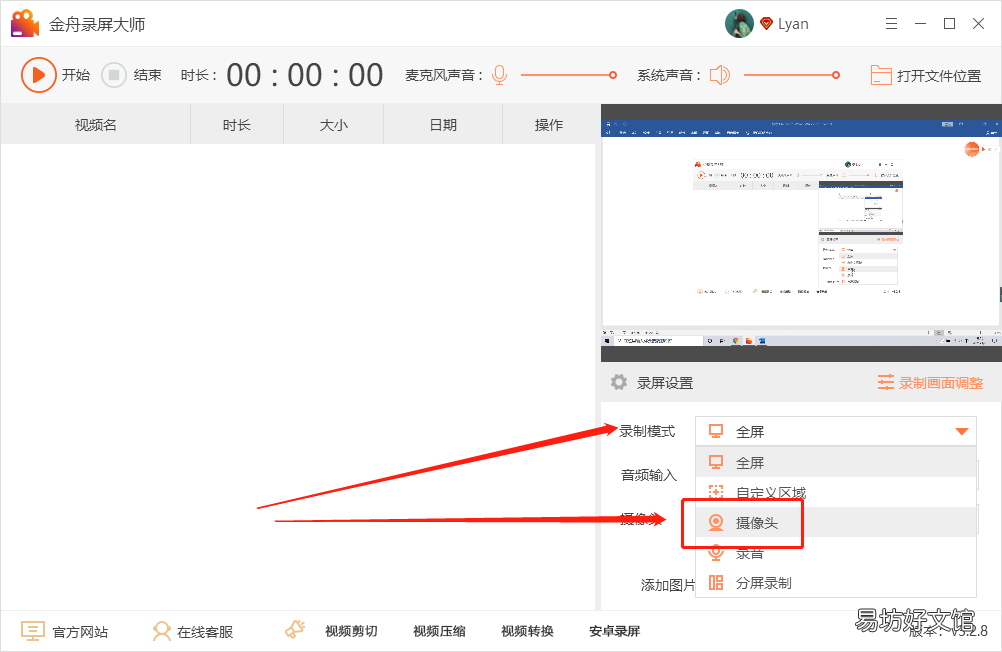Open 录制画面调整 recording screen adjustment

[930, 383]
